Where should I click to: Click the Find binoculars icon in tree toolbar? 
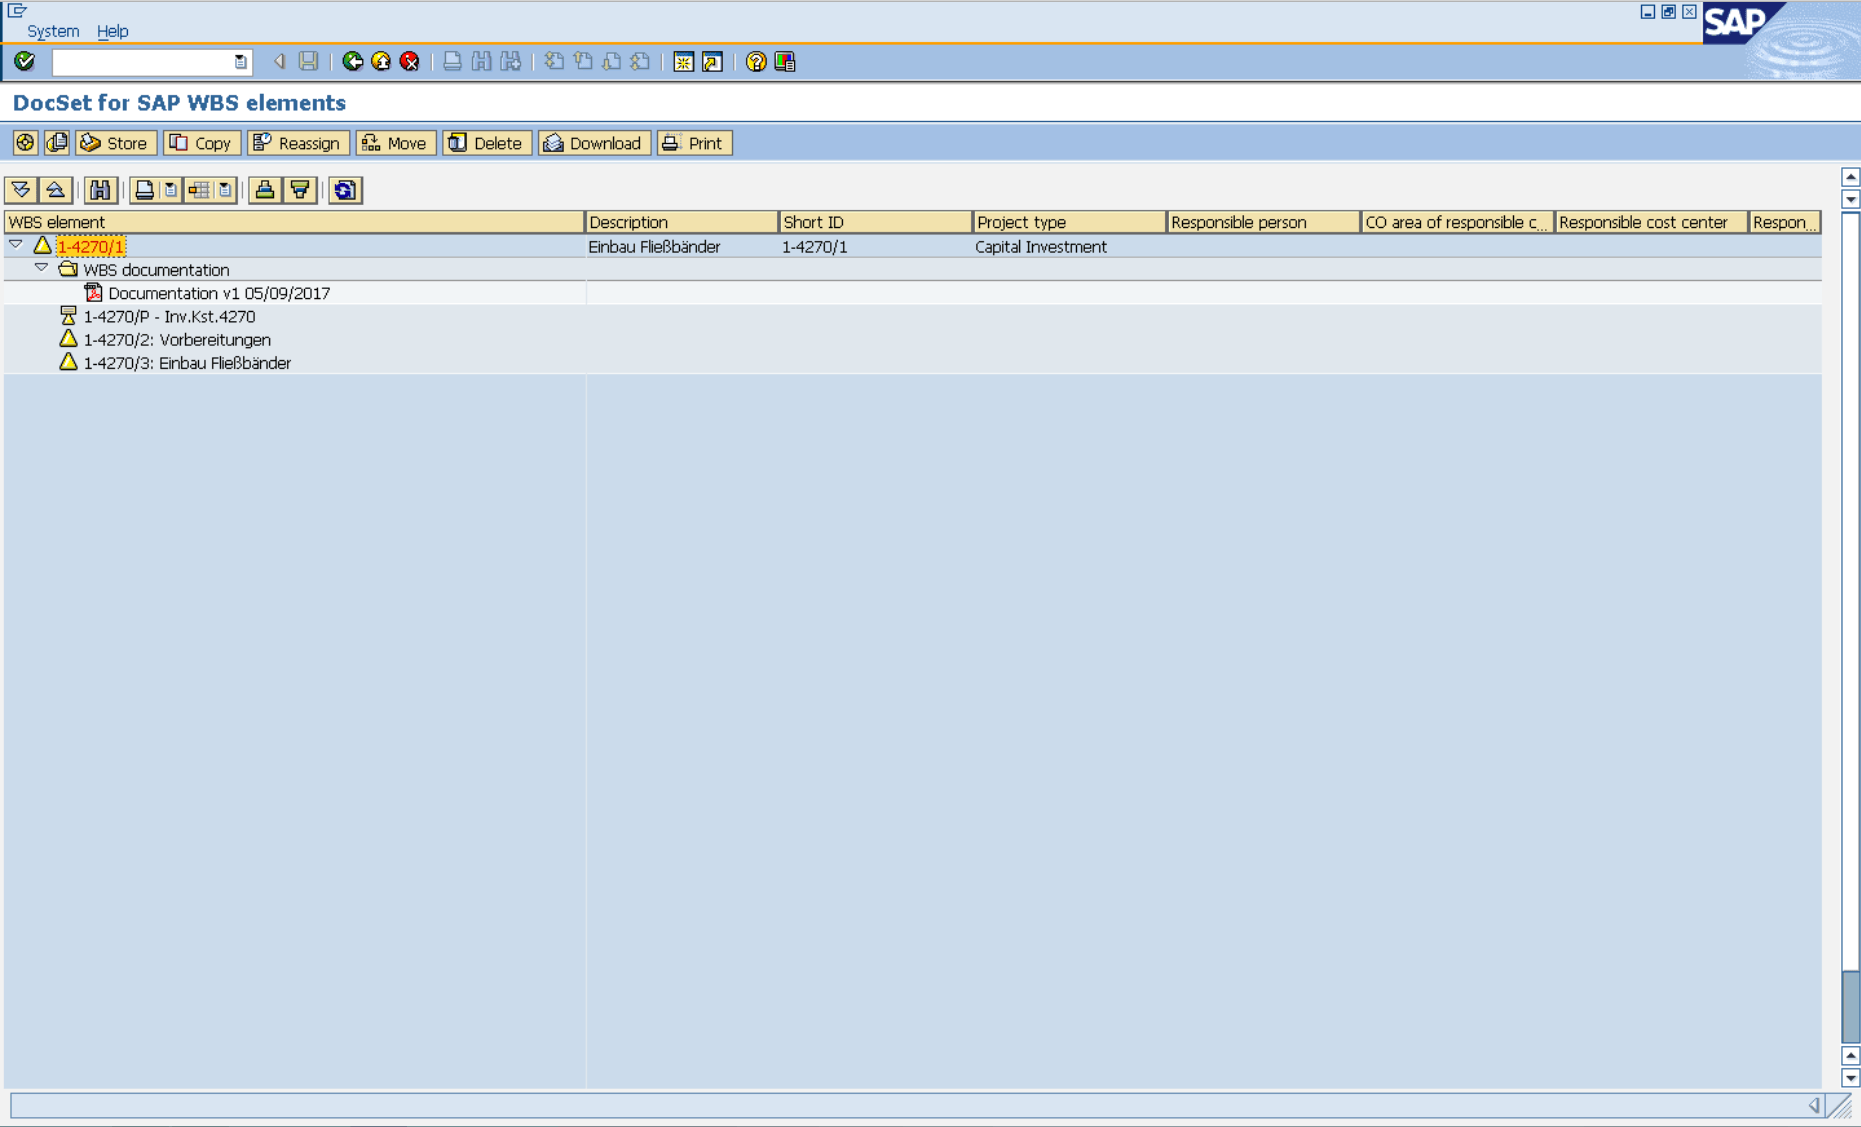click(x=100, y=190)
